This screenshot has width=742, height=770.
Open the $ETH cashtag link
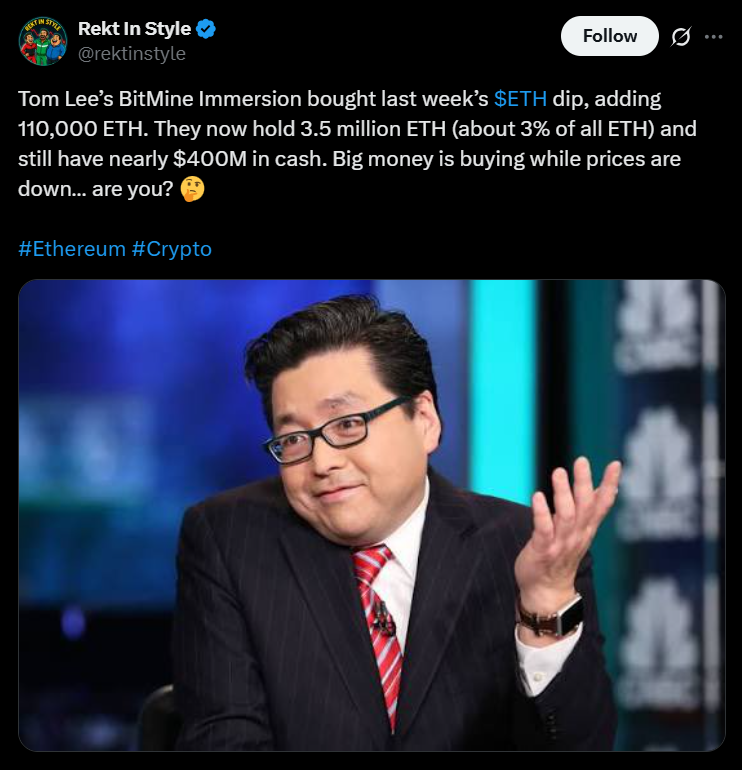tap(520, 99)
